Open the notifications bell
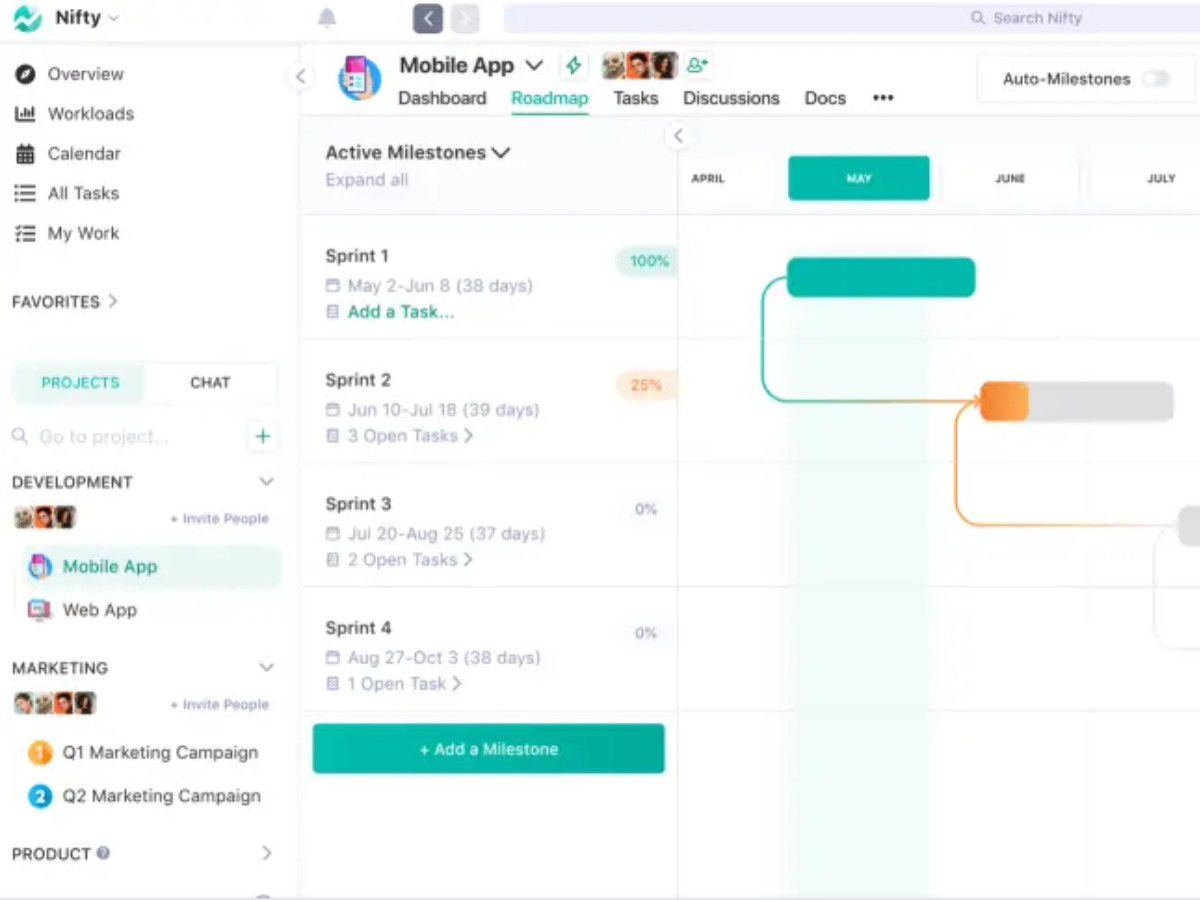The height and width of the screenshot is (900, 1200). [327, 18]
